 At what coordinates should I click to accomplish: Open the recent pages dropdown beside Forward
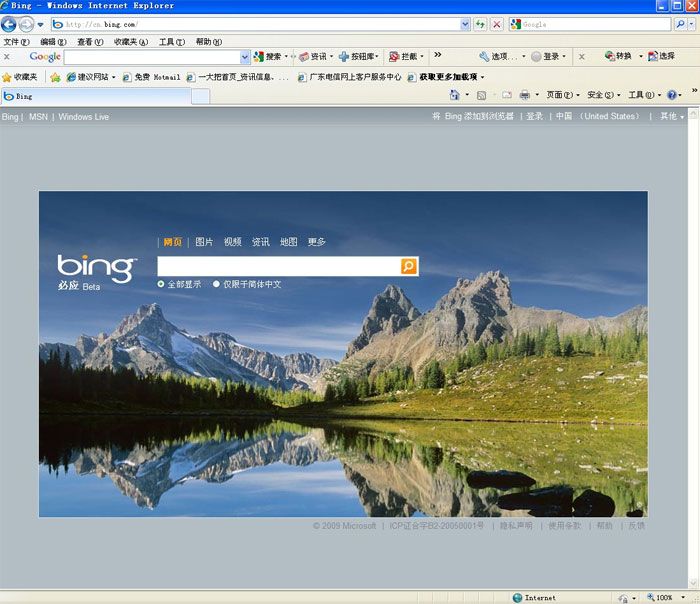coord(41,25)
